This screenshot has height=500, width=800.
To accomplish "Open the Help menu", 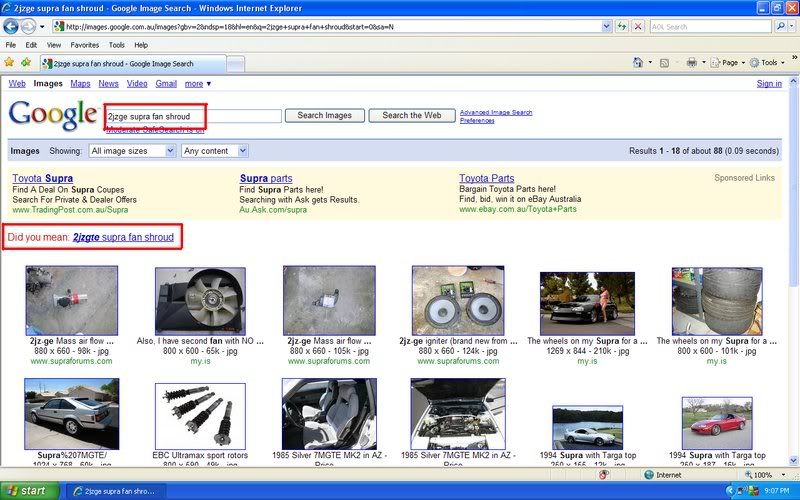I will [141, 45].
